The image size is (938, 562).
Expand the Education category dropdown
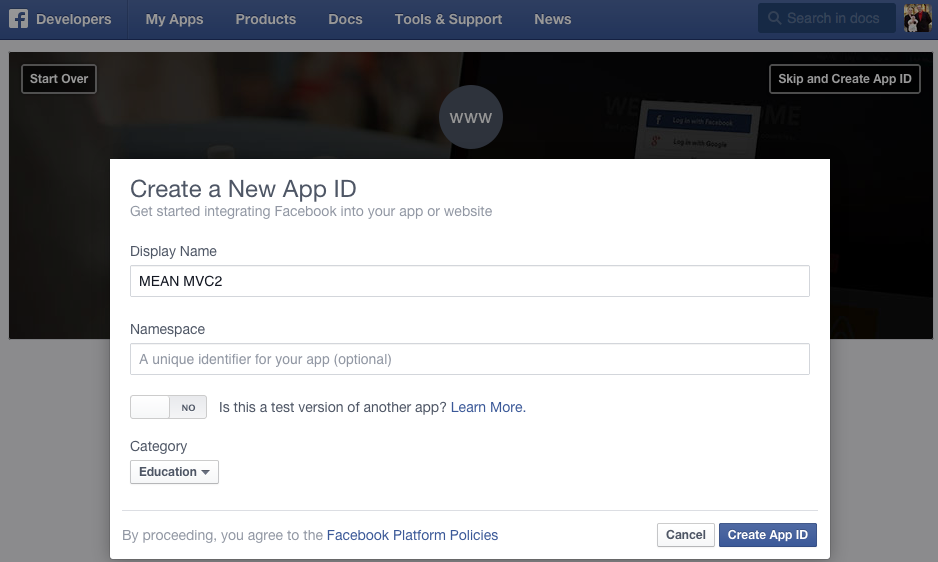[x=174, y=472]
